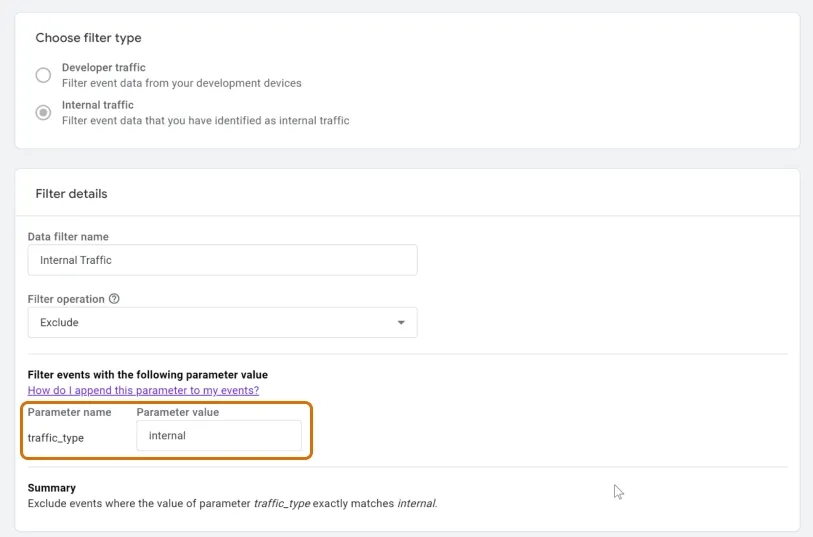Open 'How do I append this parameter' link
This screenshot has width=813, height=537.
(x=143, y=390)
